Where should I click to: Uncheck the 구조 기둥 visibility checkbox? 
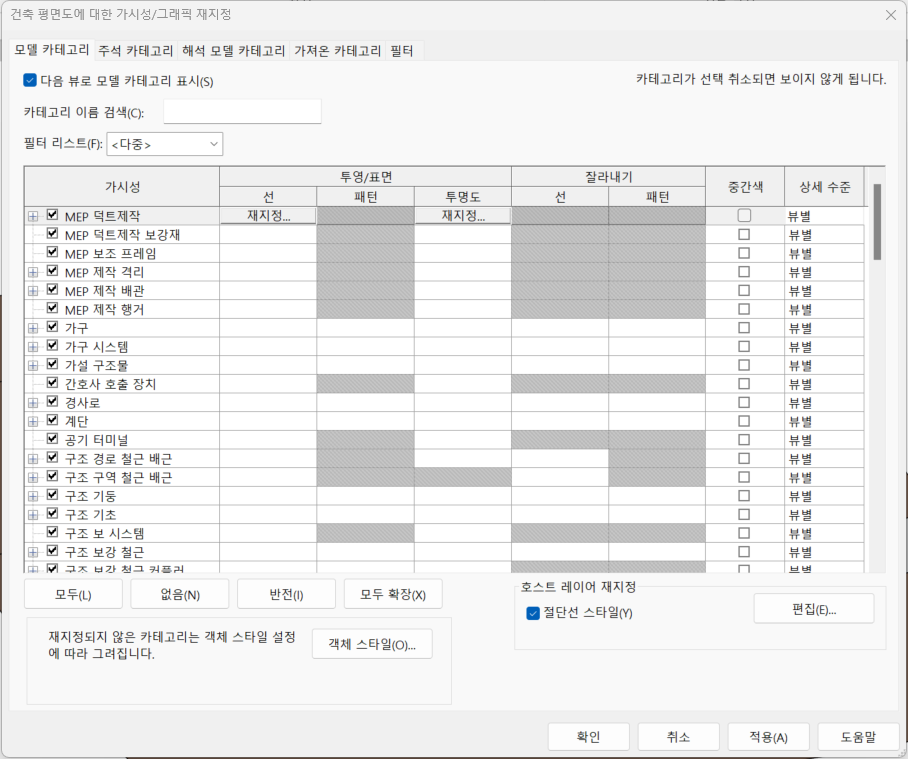coord(53,496)
